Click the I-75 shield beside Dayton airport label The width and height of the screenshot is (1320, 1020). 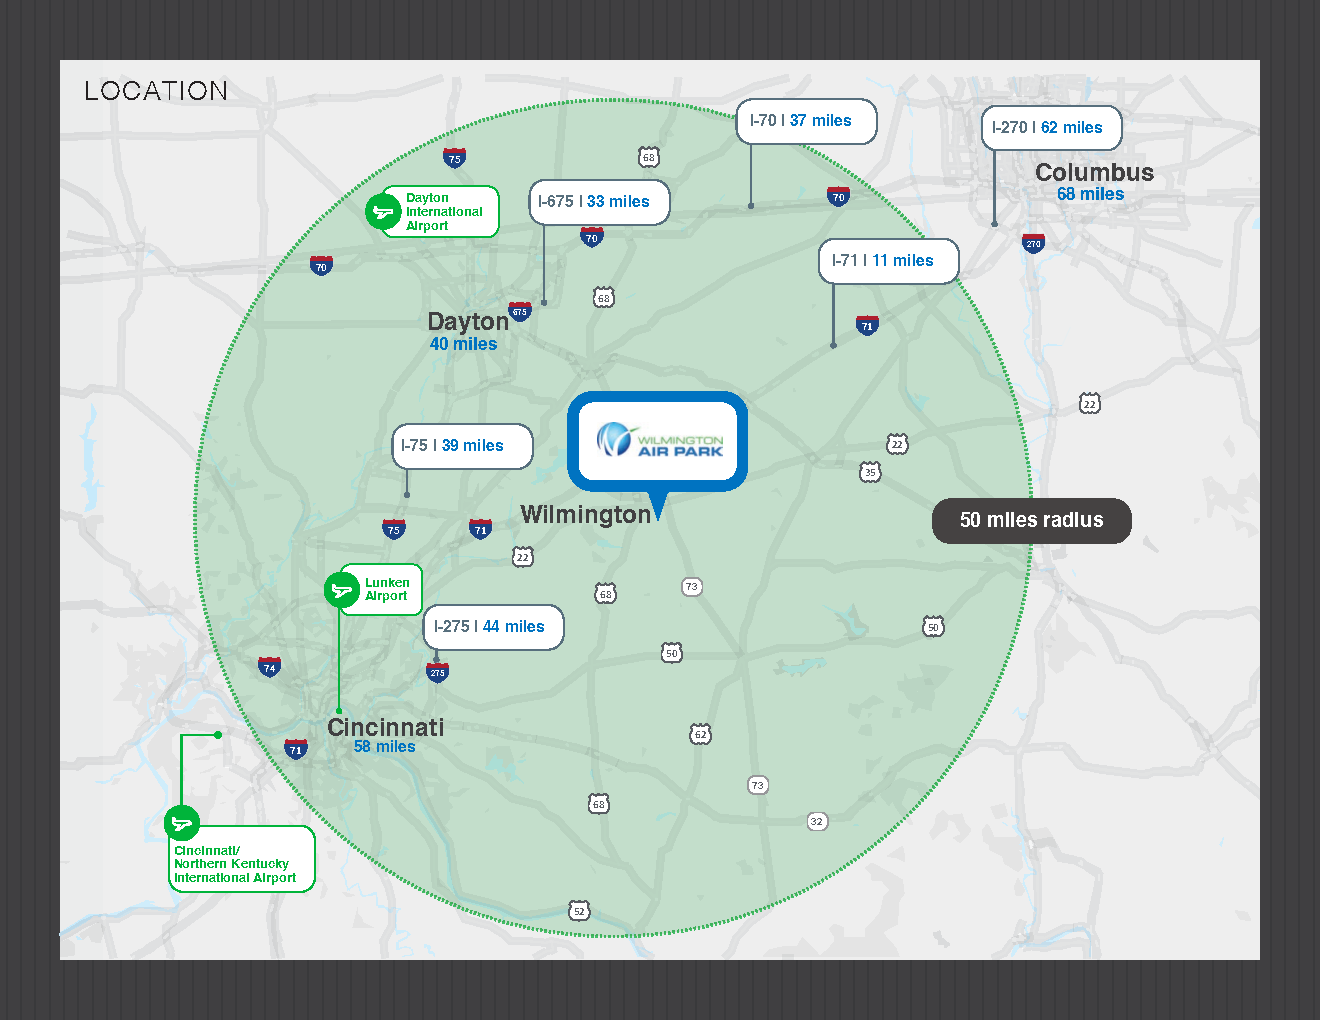[x=454, y=158]
